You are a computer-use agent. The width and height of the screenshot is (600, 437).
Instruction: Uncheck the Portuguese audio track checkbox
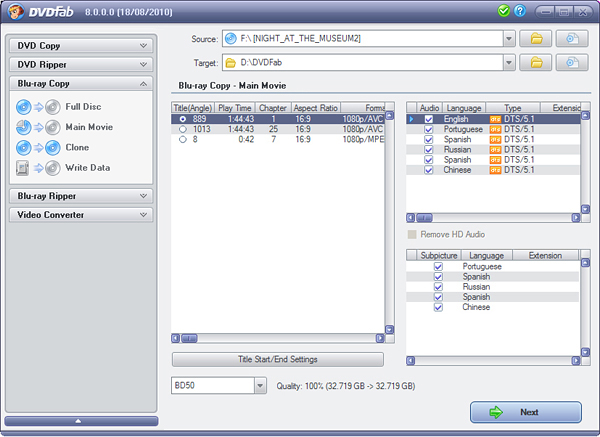point(429,129)
